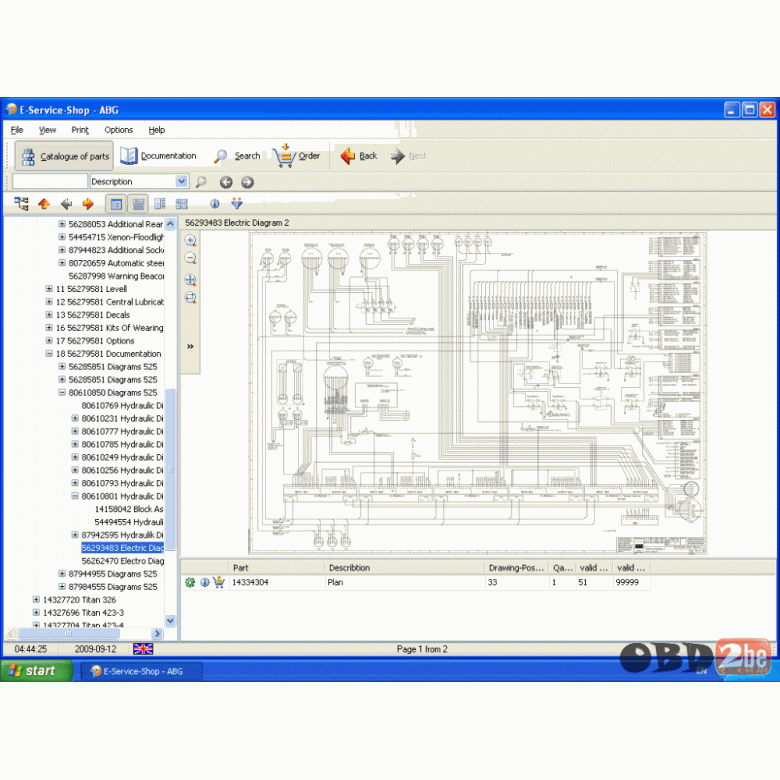Click the tree structure icon
Image resolution: width=780 pixels, height=780 pixels.
pyautogui.click(x=21, y=203)
